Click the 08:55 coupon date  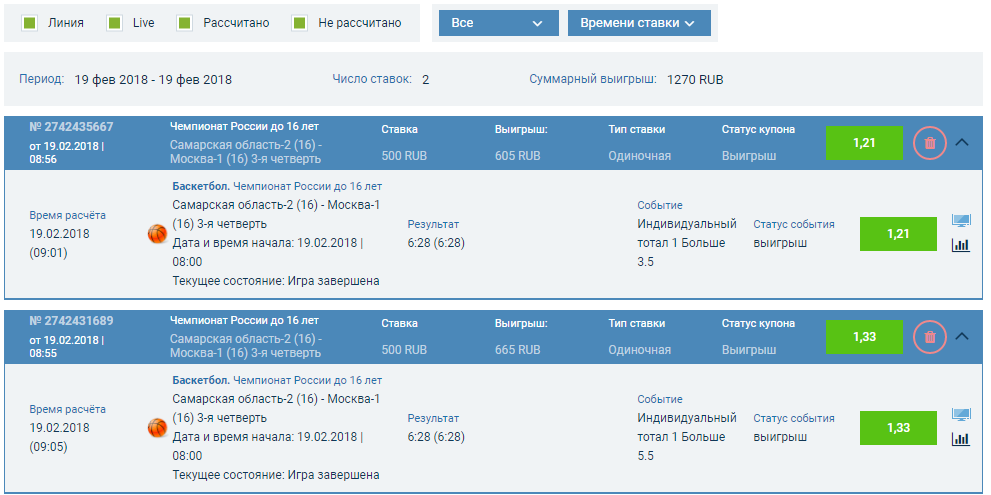click(66, 346)
